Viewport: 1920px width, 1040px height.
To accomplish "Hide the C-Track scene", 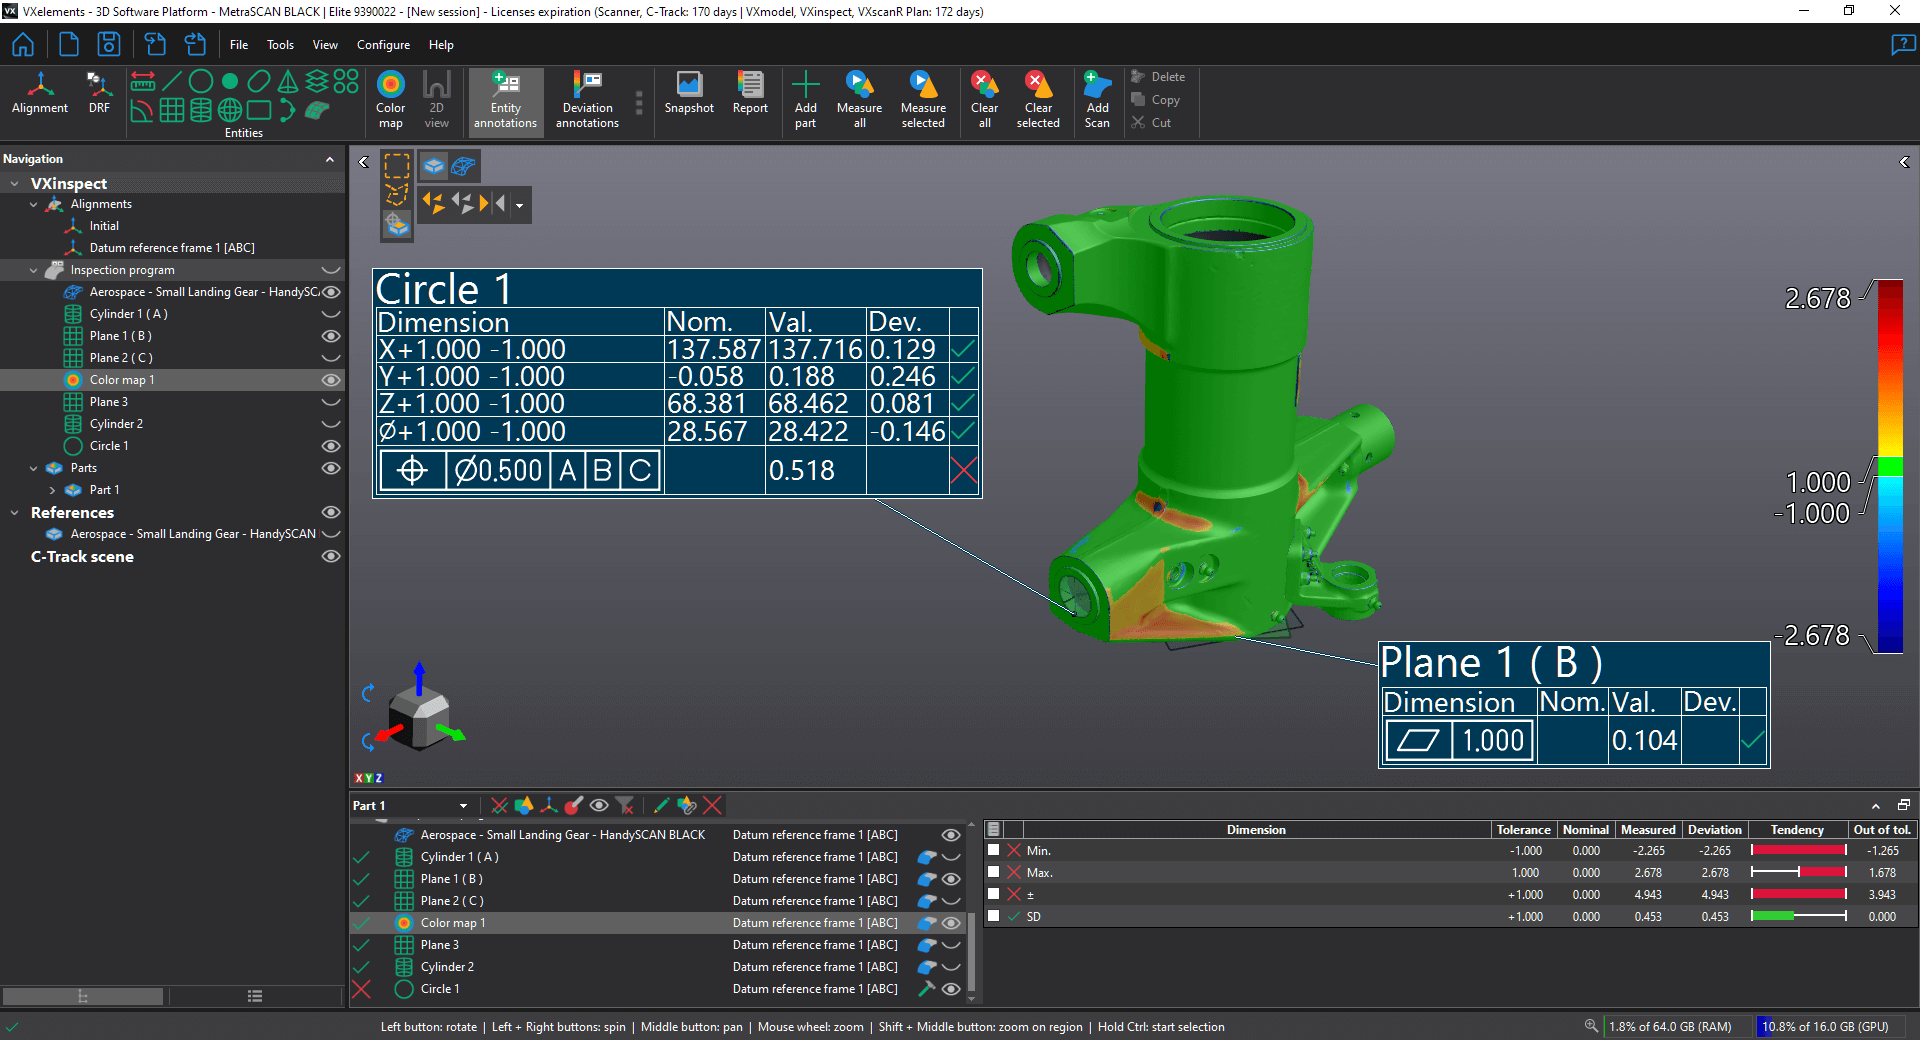I will click(330, 557).
